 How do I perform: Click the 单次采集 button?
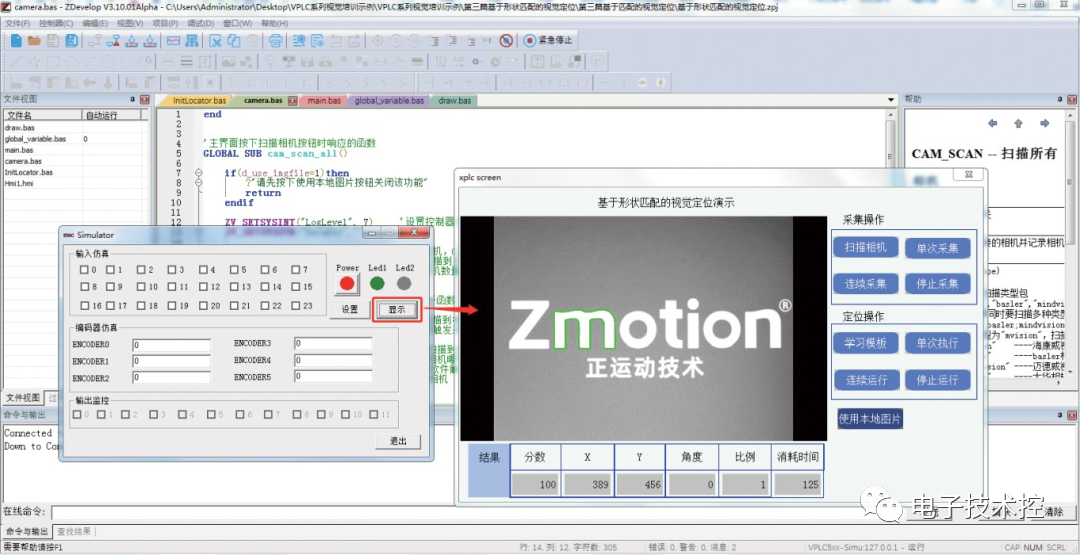click(938, 248)
